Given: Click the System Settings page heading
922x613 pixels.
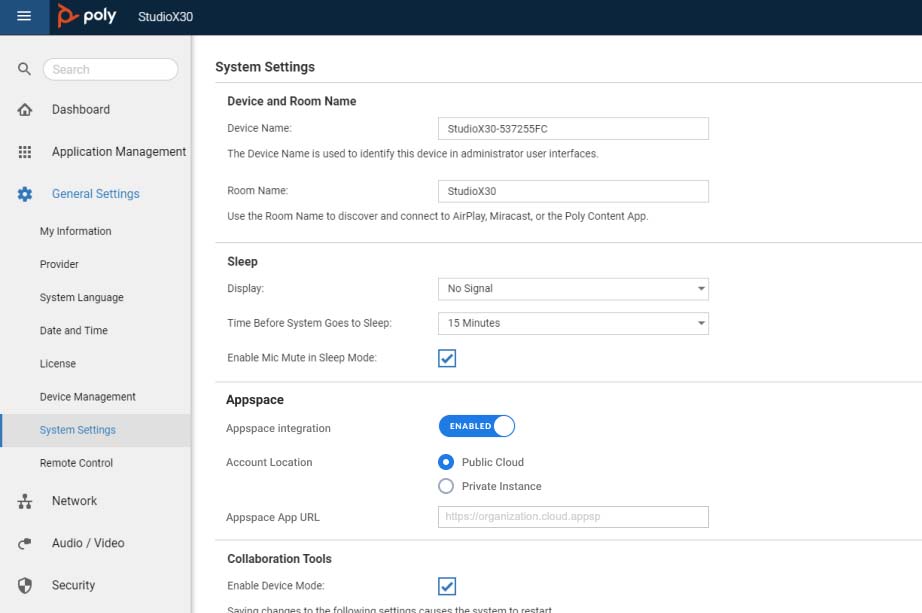Looking at the screenshot, I should pos(265,66).
